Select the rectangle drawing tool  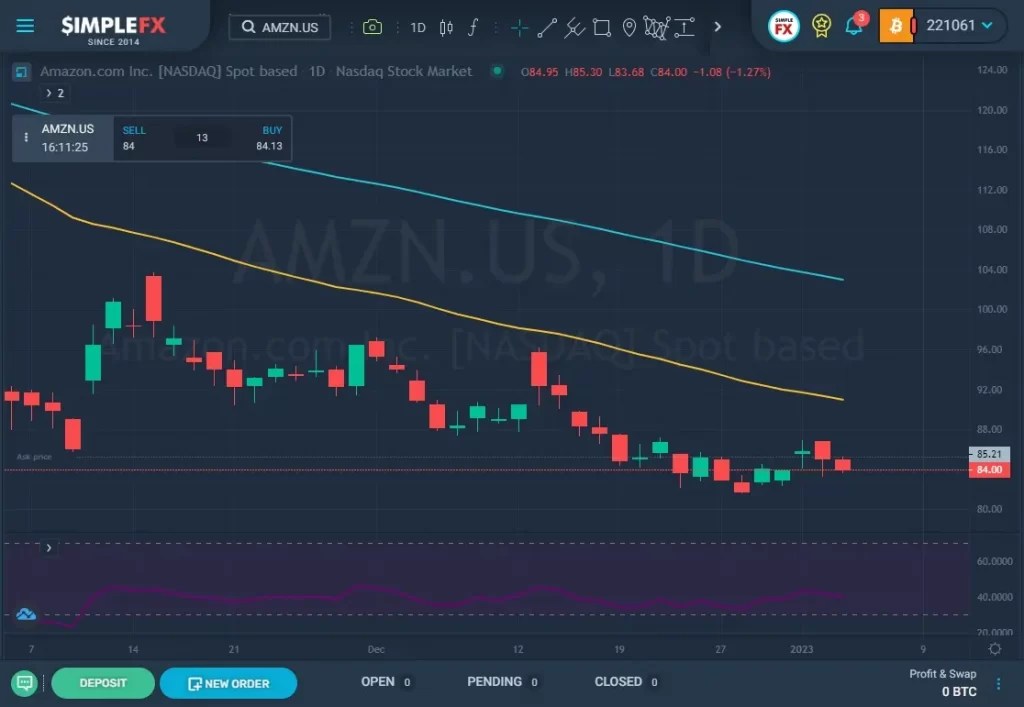pyautogui.click(x=601, y=27)
